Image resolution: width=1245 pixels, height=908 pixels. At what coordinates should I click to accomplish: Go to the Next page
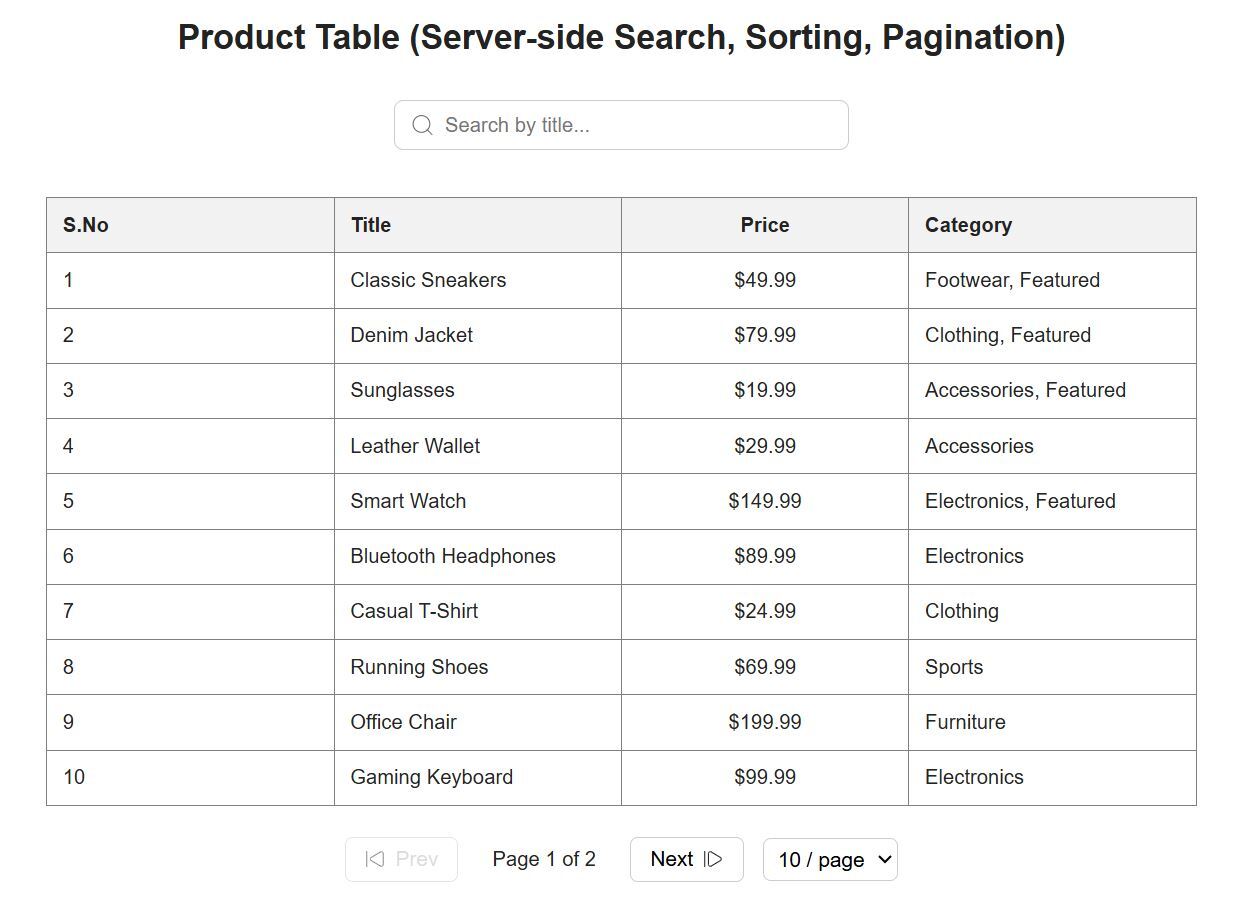pos(686,859)
